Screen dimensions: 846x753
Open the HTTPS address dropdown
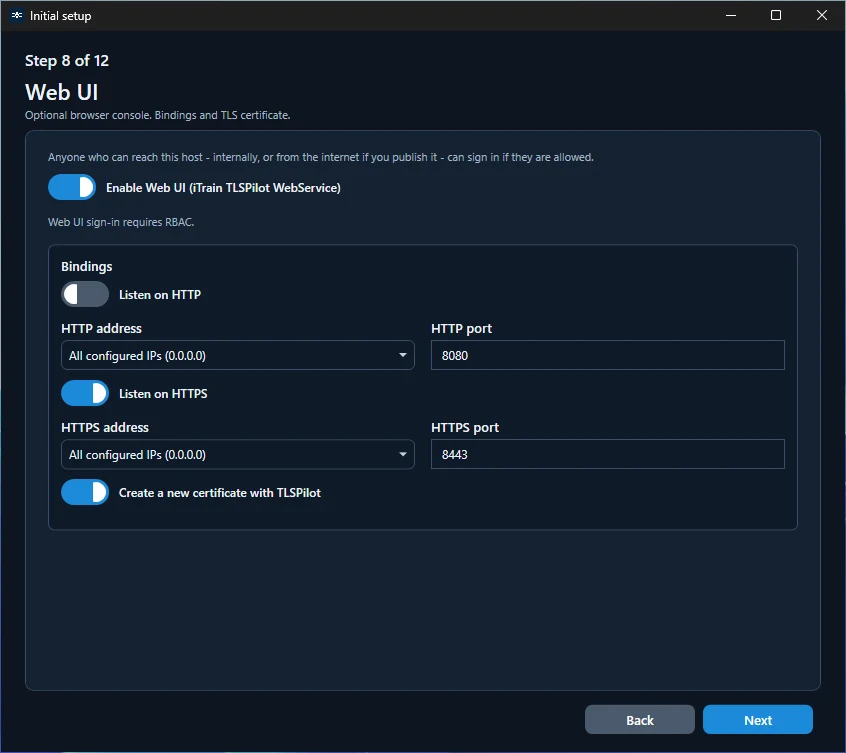238,454
